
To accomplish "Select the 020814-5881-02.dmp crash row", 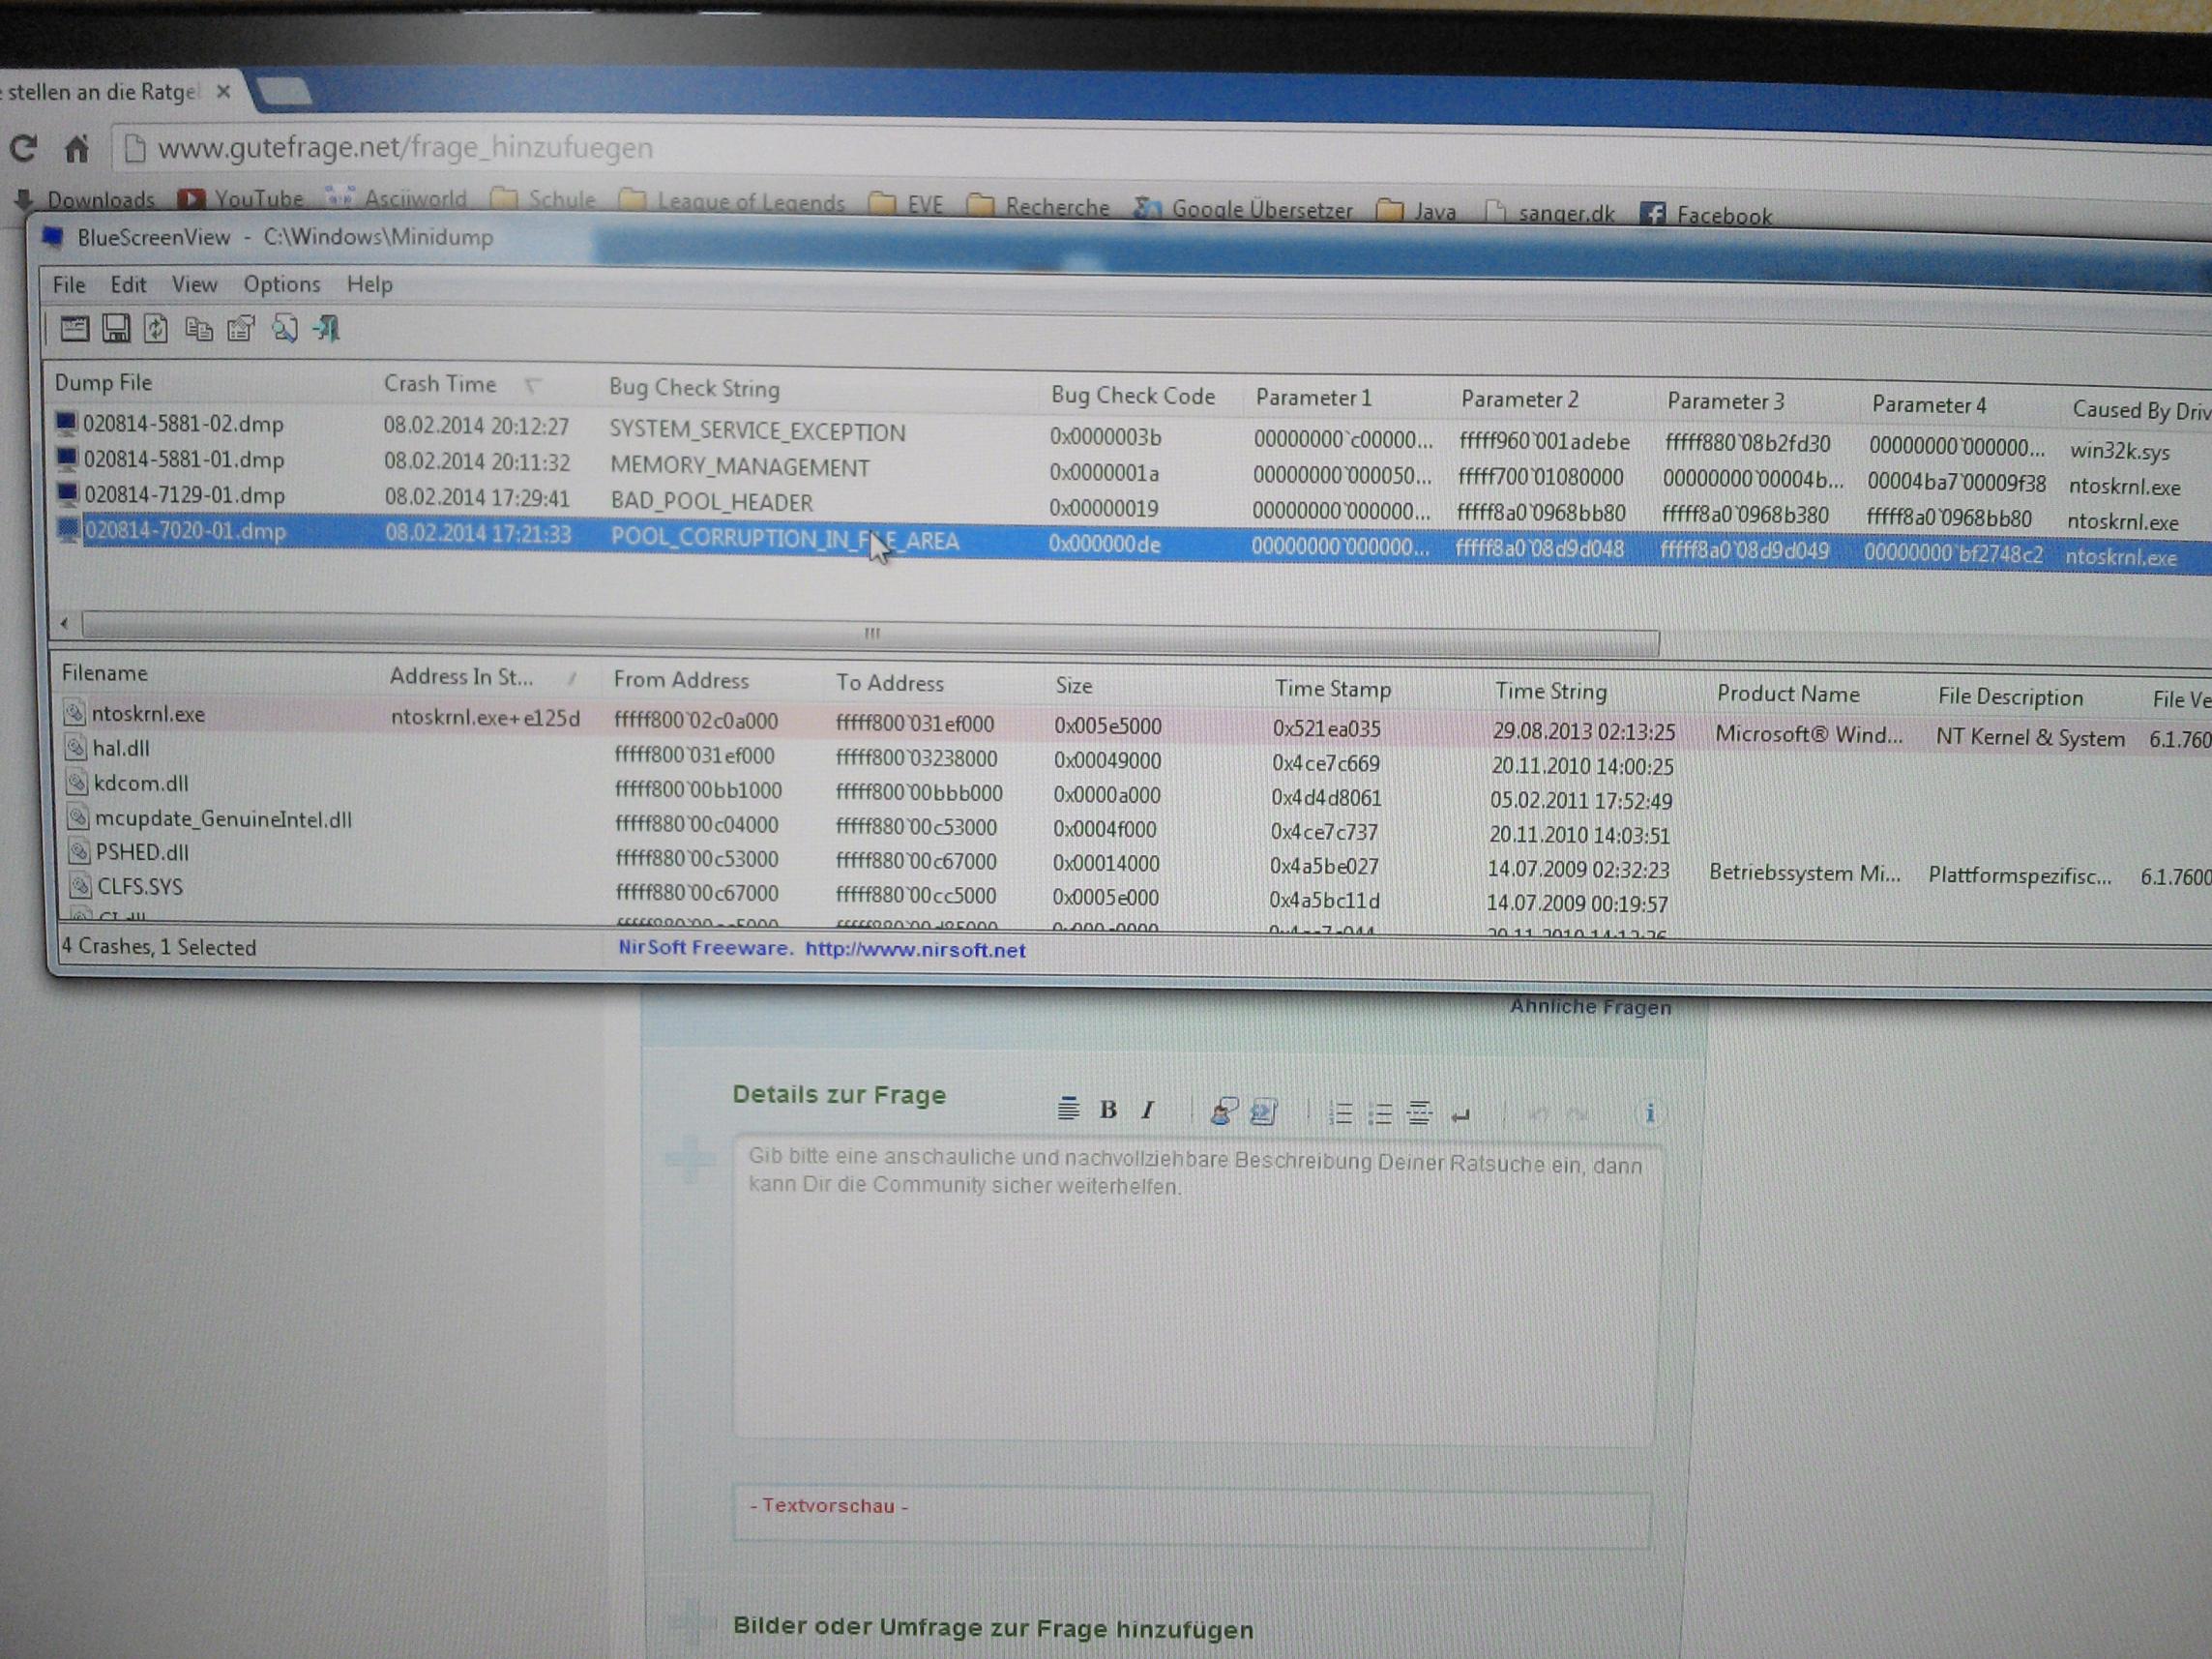I will [184, 424].
